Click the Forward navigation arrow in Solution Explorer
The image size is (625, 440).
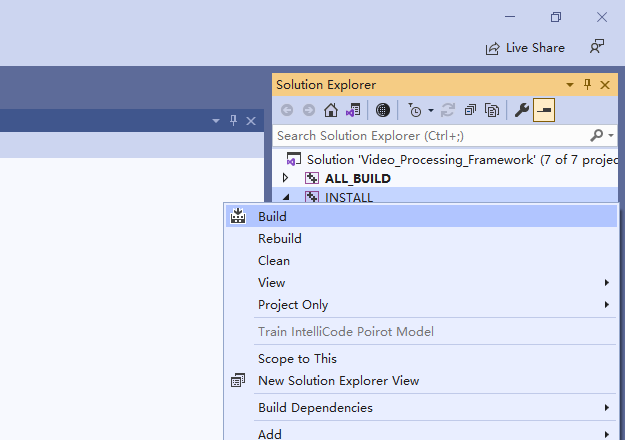[x=309, y=110]
